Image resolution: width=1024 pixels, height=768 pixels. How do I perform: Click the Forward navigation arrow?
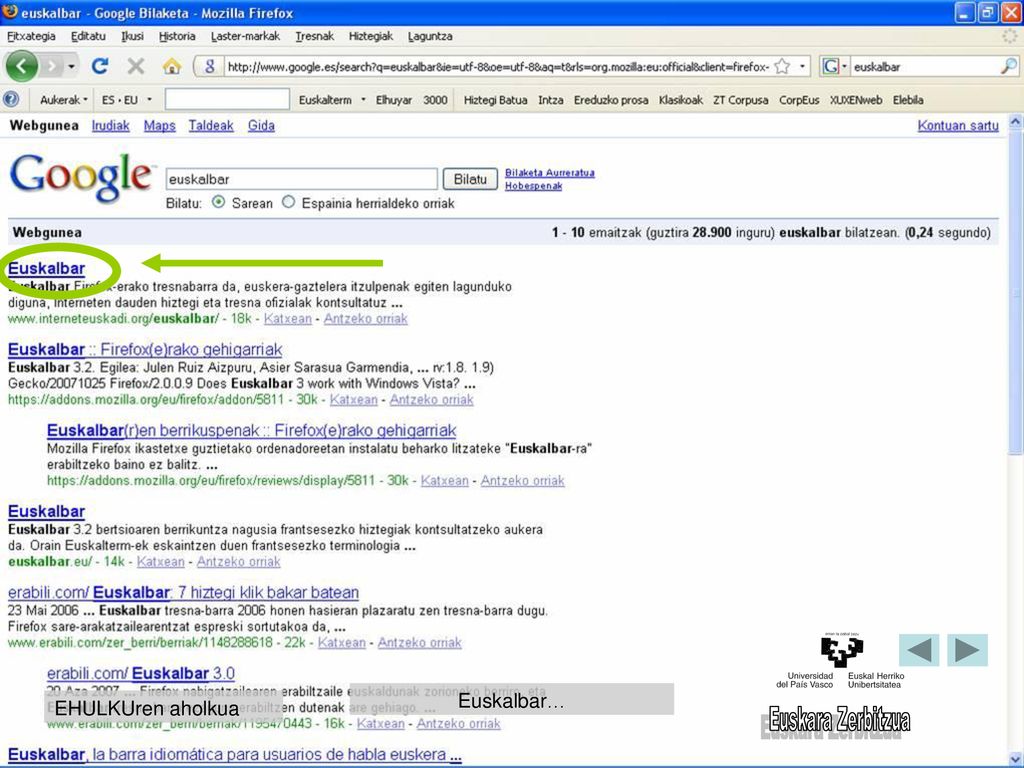pyautogui.click(x=52, y=66)
